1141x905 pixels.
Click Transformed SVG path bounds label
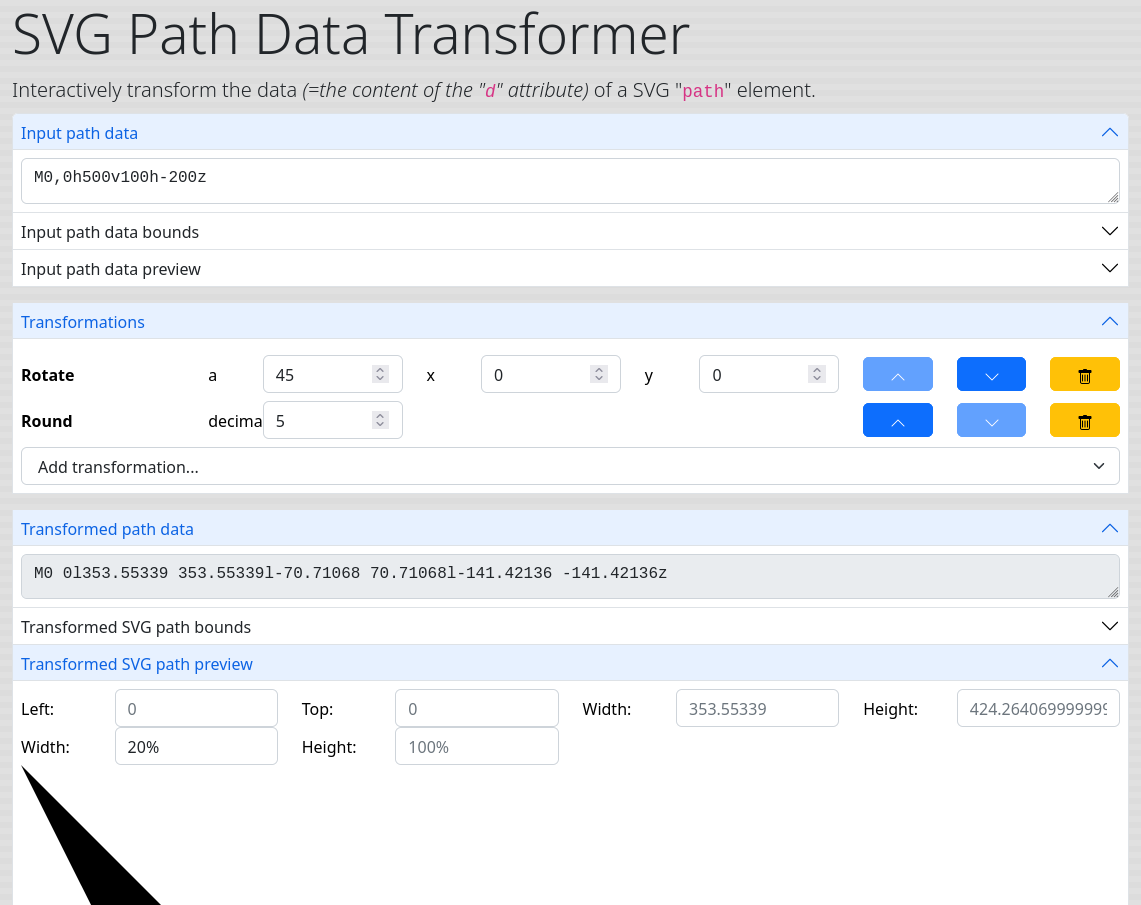(x=136, y=627)
